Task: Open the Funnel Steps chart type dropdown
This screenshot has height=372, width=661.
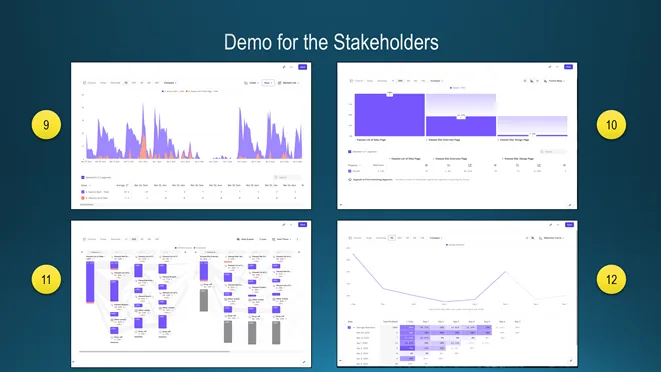Action: (554, 81)
